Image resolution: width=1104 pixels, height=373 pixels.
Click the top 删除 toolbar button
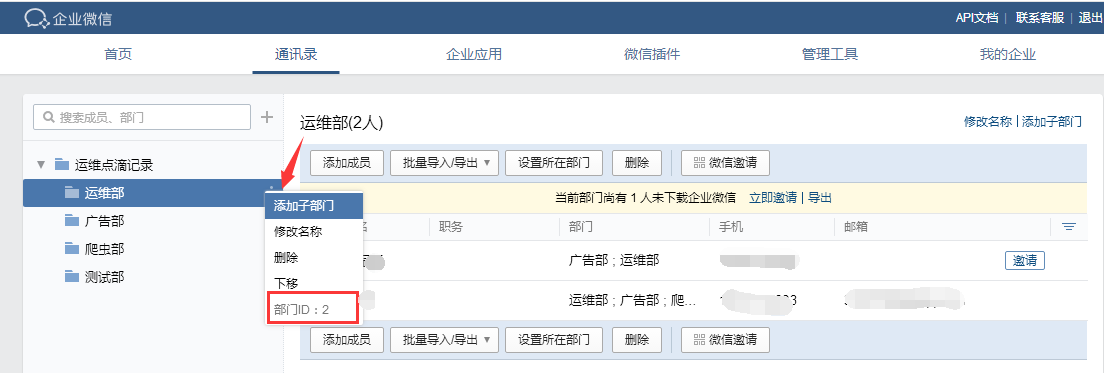tap(637, 163)
